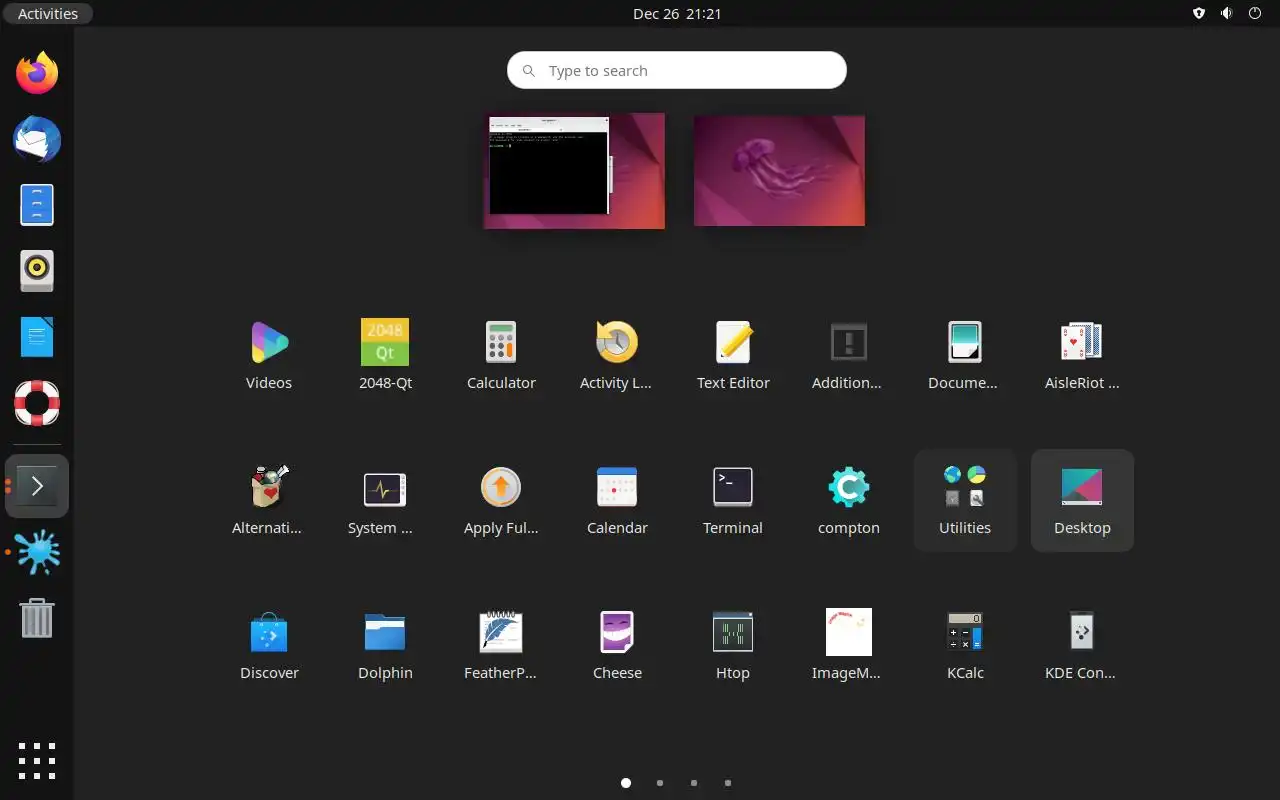Open the Videos app
This screenshot has width=1280, height=800.
pos(269,355)
